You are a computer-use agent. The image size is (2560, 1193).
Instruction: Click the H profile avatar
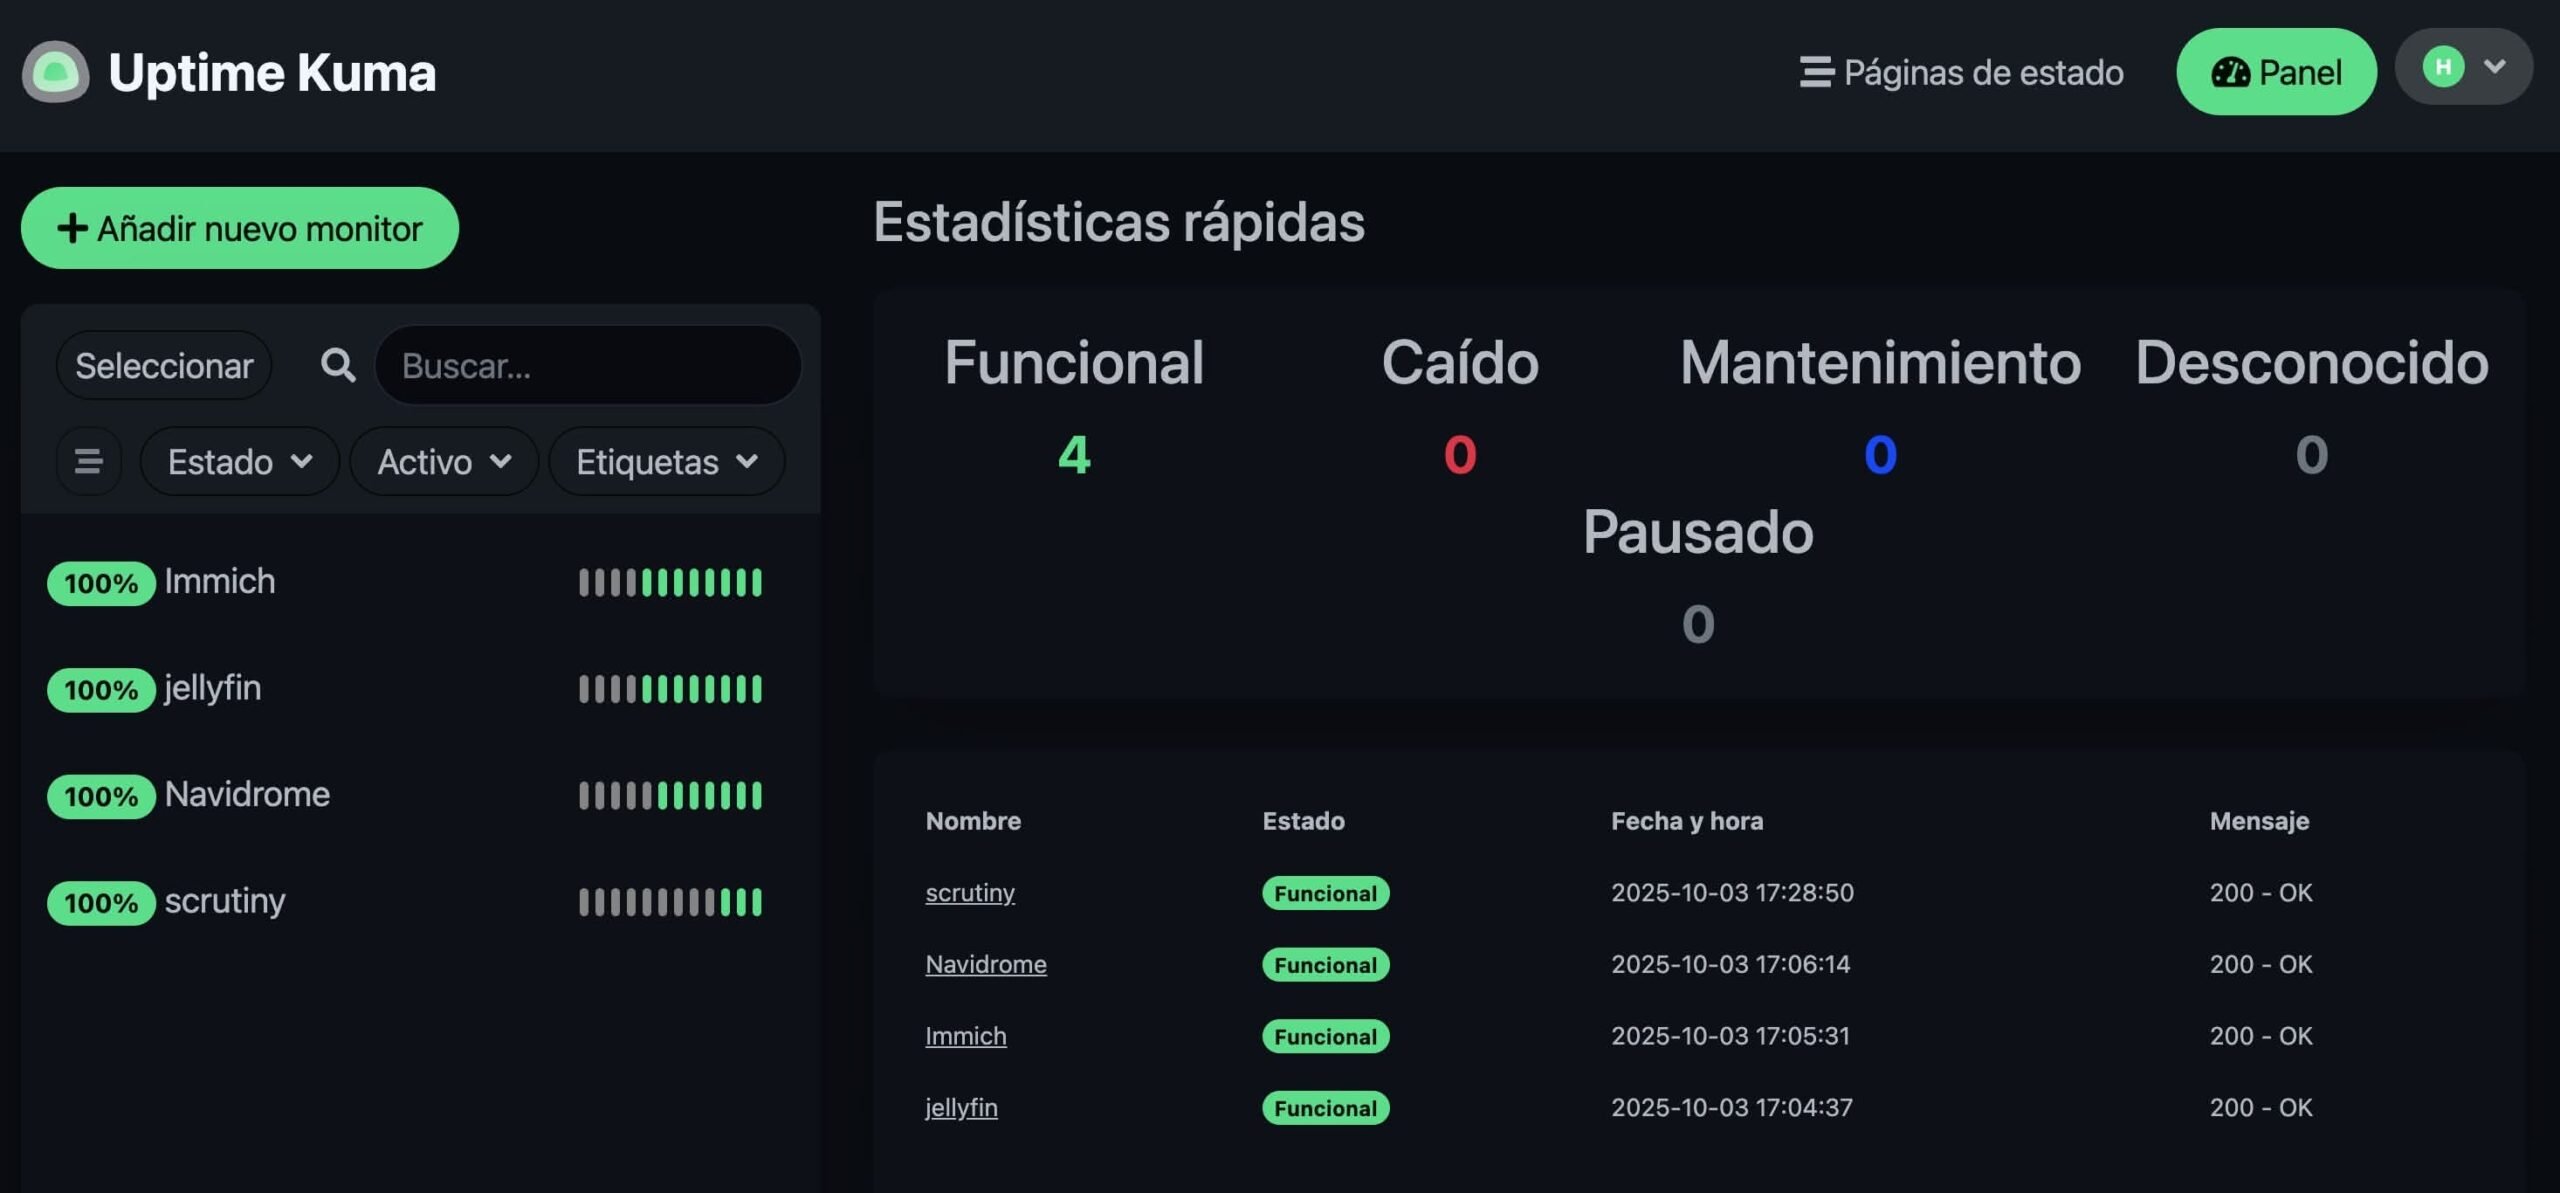[x=2442, y=67]
